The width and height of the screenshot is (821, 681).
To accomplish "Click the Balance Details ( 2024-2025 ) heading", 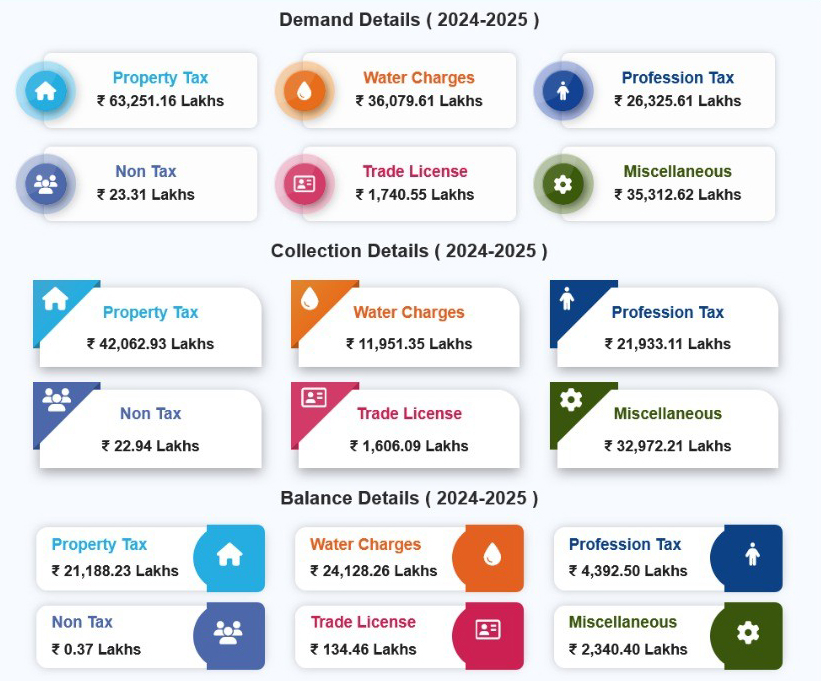I will coord(409,498).
